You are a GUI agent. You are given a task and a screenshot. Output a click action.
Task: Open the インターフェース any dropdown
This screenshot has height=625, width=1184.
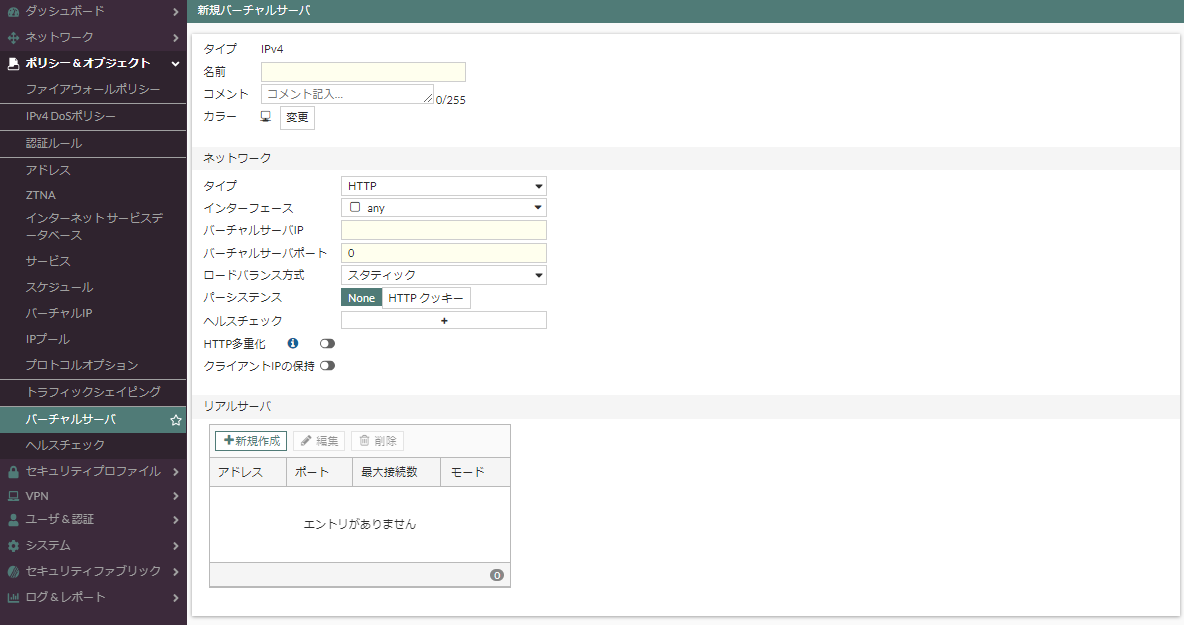point(444,208)
